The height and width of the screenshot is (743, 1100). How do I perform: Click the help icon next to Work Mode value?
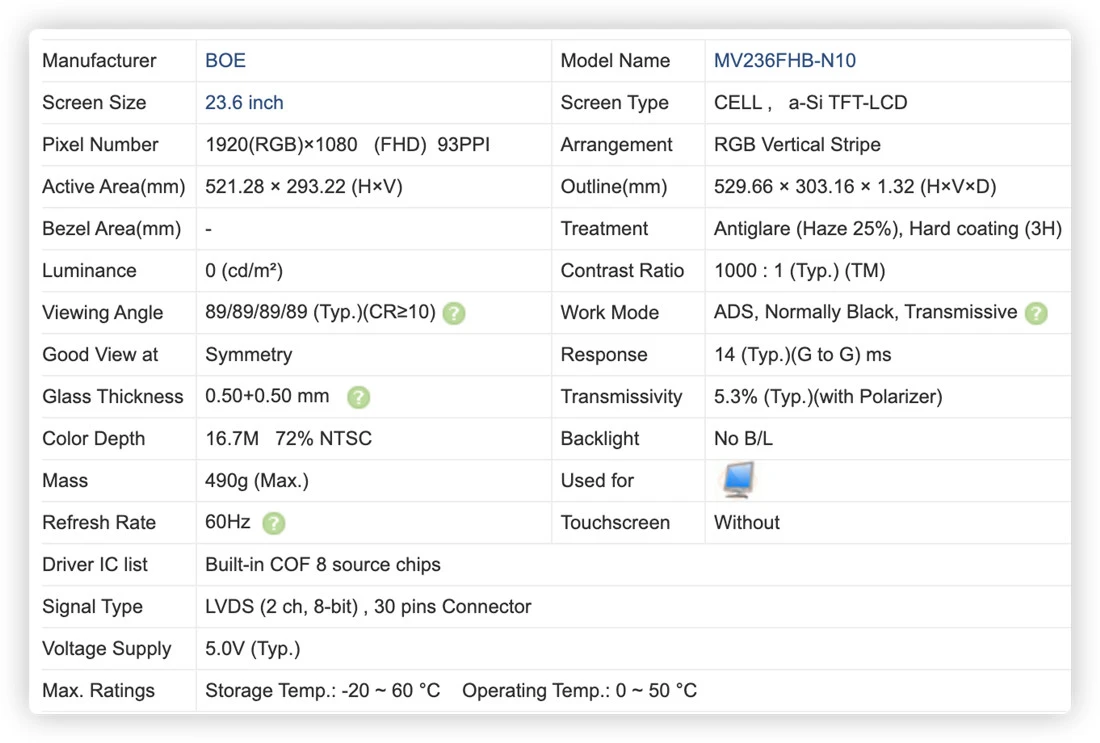coord(1035,313)
